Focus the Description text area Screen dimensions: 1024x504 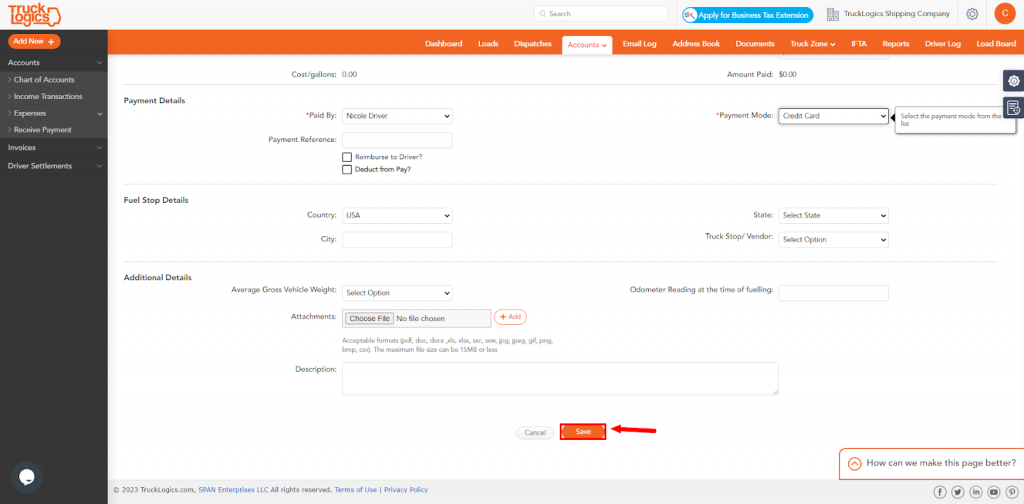tap(560, 379)
